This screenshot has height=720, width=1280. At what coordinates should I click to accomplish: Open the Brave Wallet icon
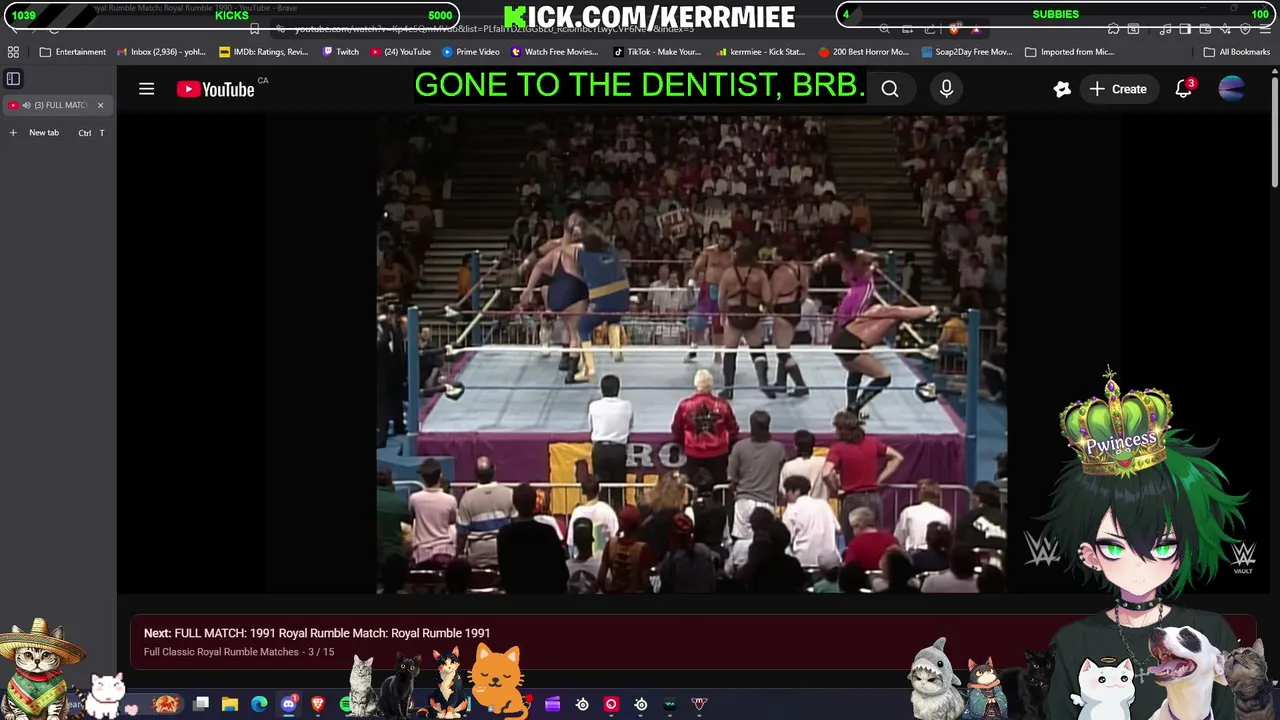1205,29
